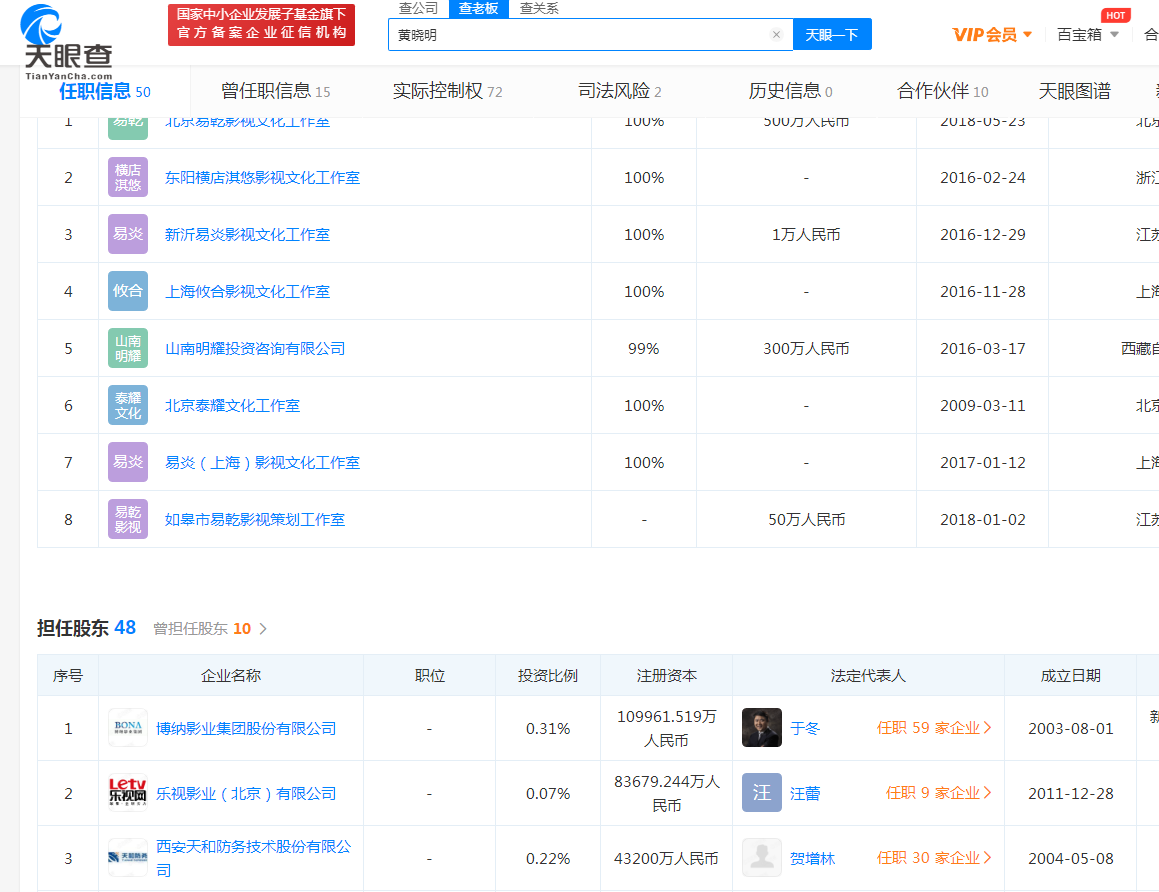The image size is (1159, 892).
Task: Expand the 百宝箱 dropdown menu
Action: 1087,35
